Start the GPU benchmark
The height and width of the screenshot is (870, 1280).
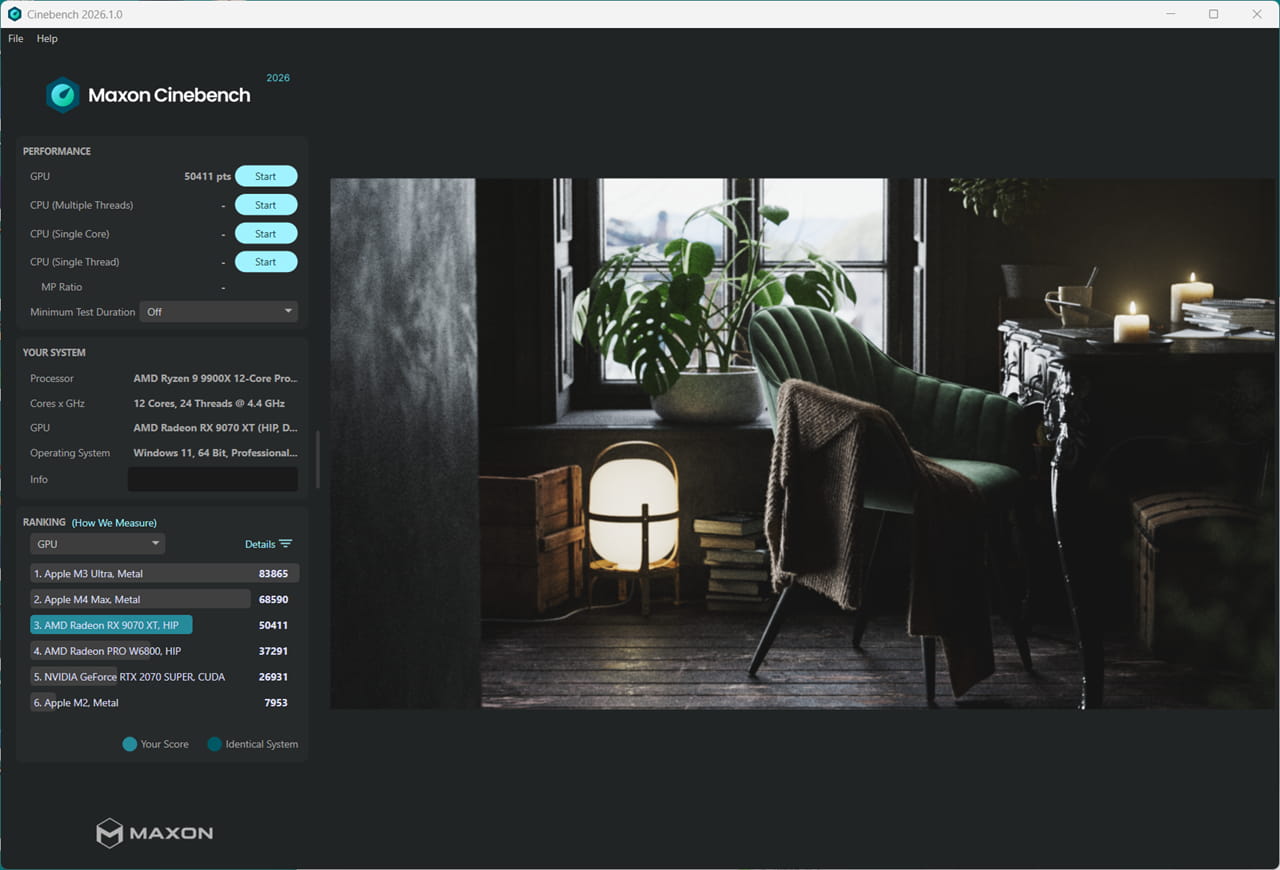(266, 176)
